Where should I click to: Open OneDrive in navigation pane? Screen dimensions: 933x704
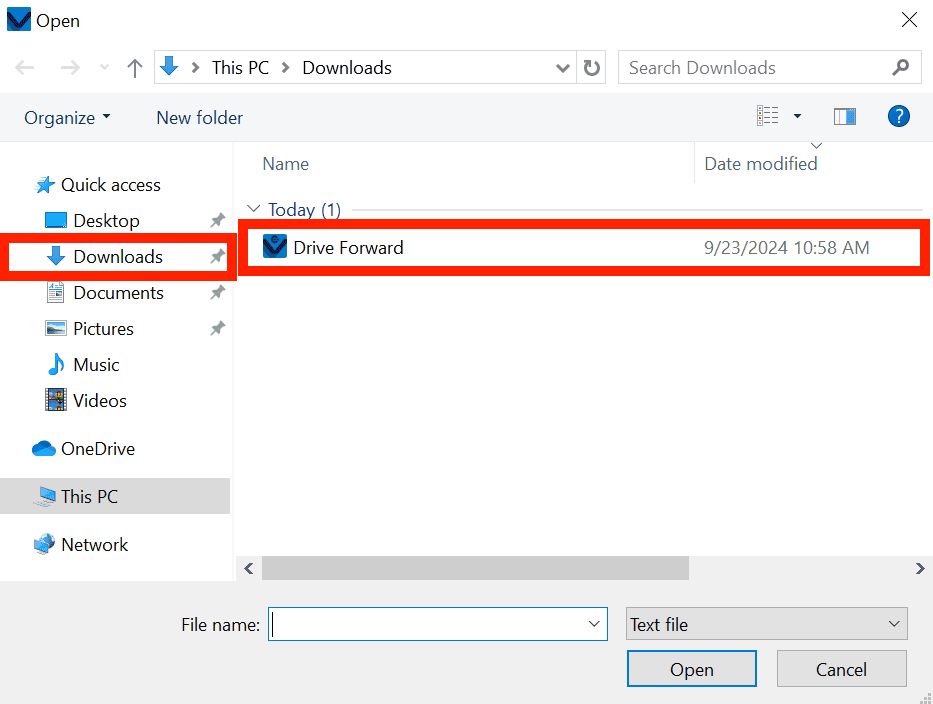[97, 449]
